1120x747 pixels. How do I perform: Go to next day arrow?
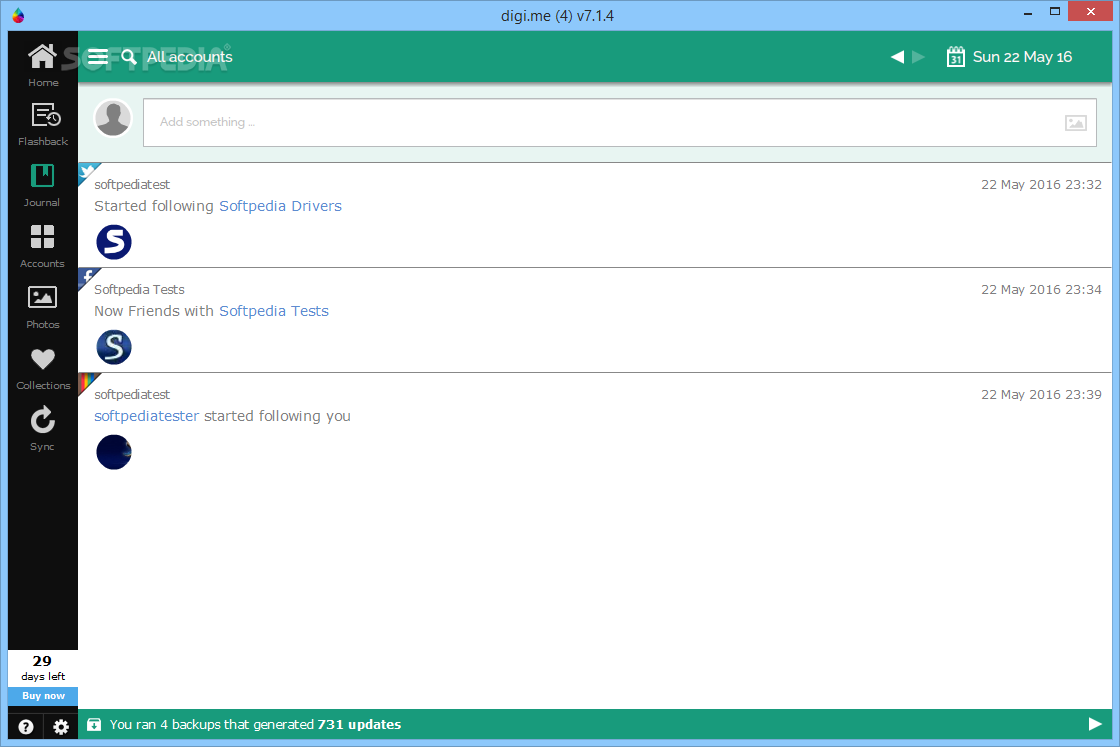tap(919, 56)
